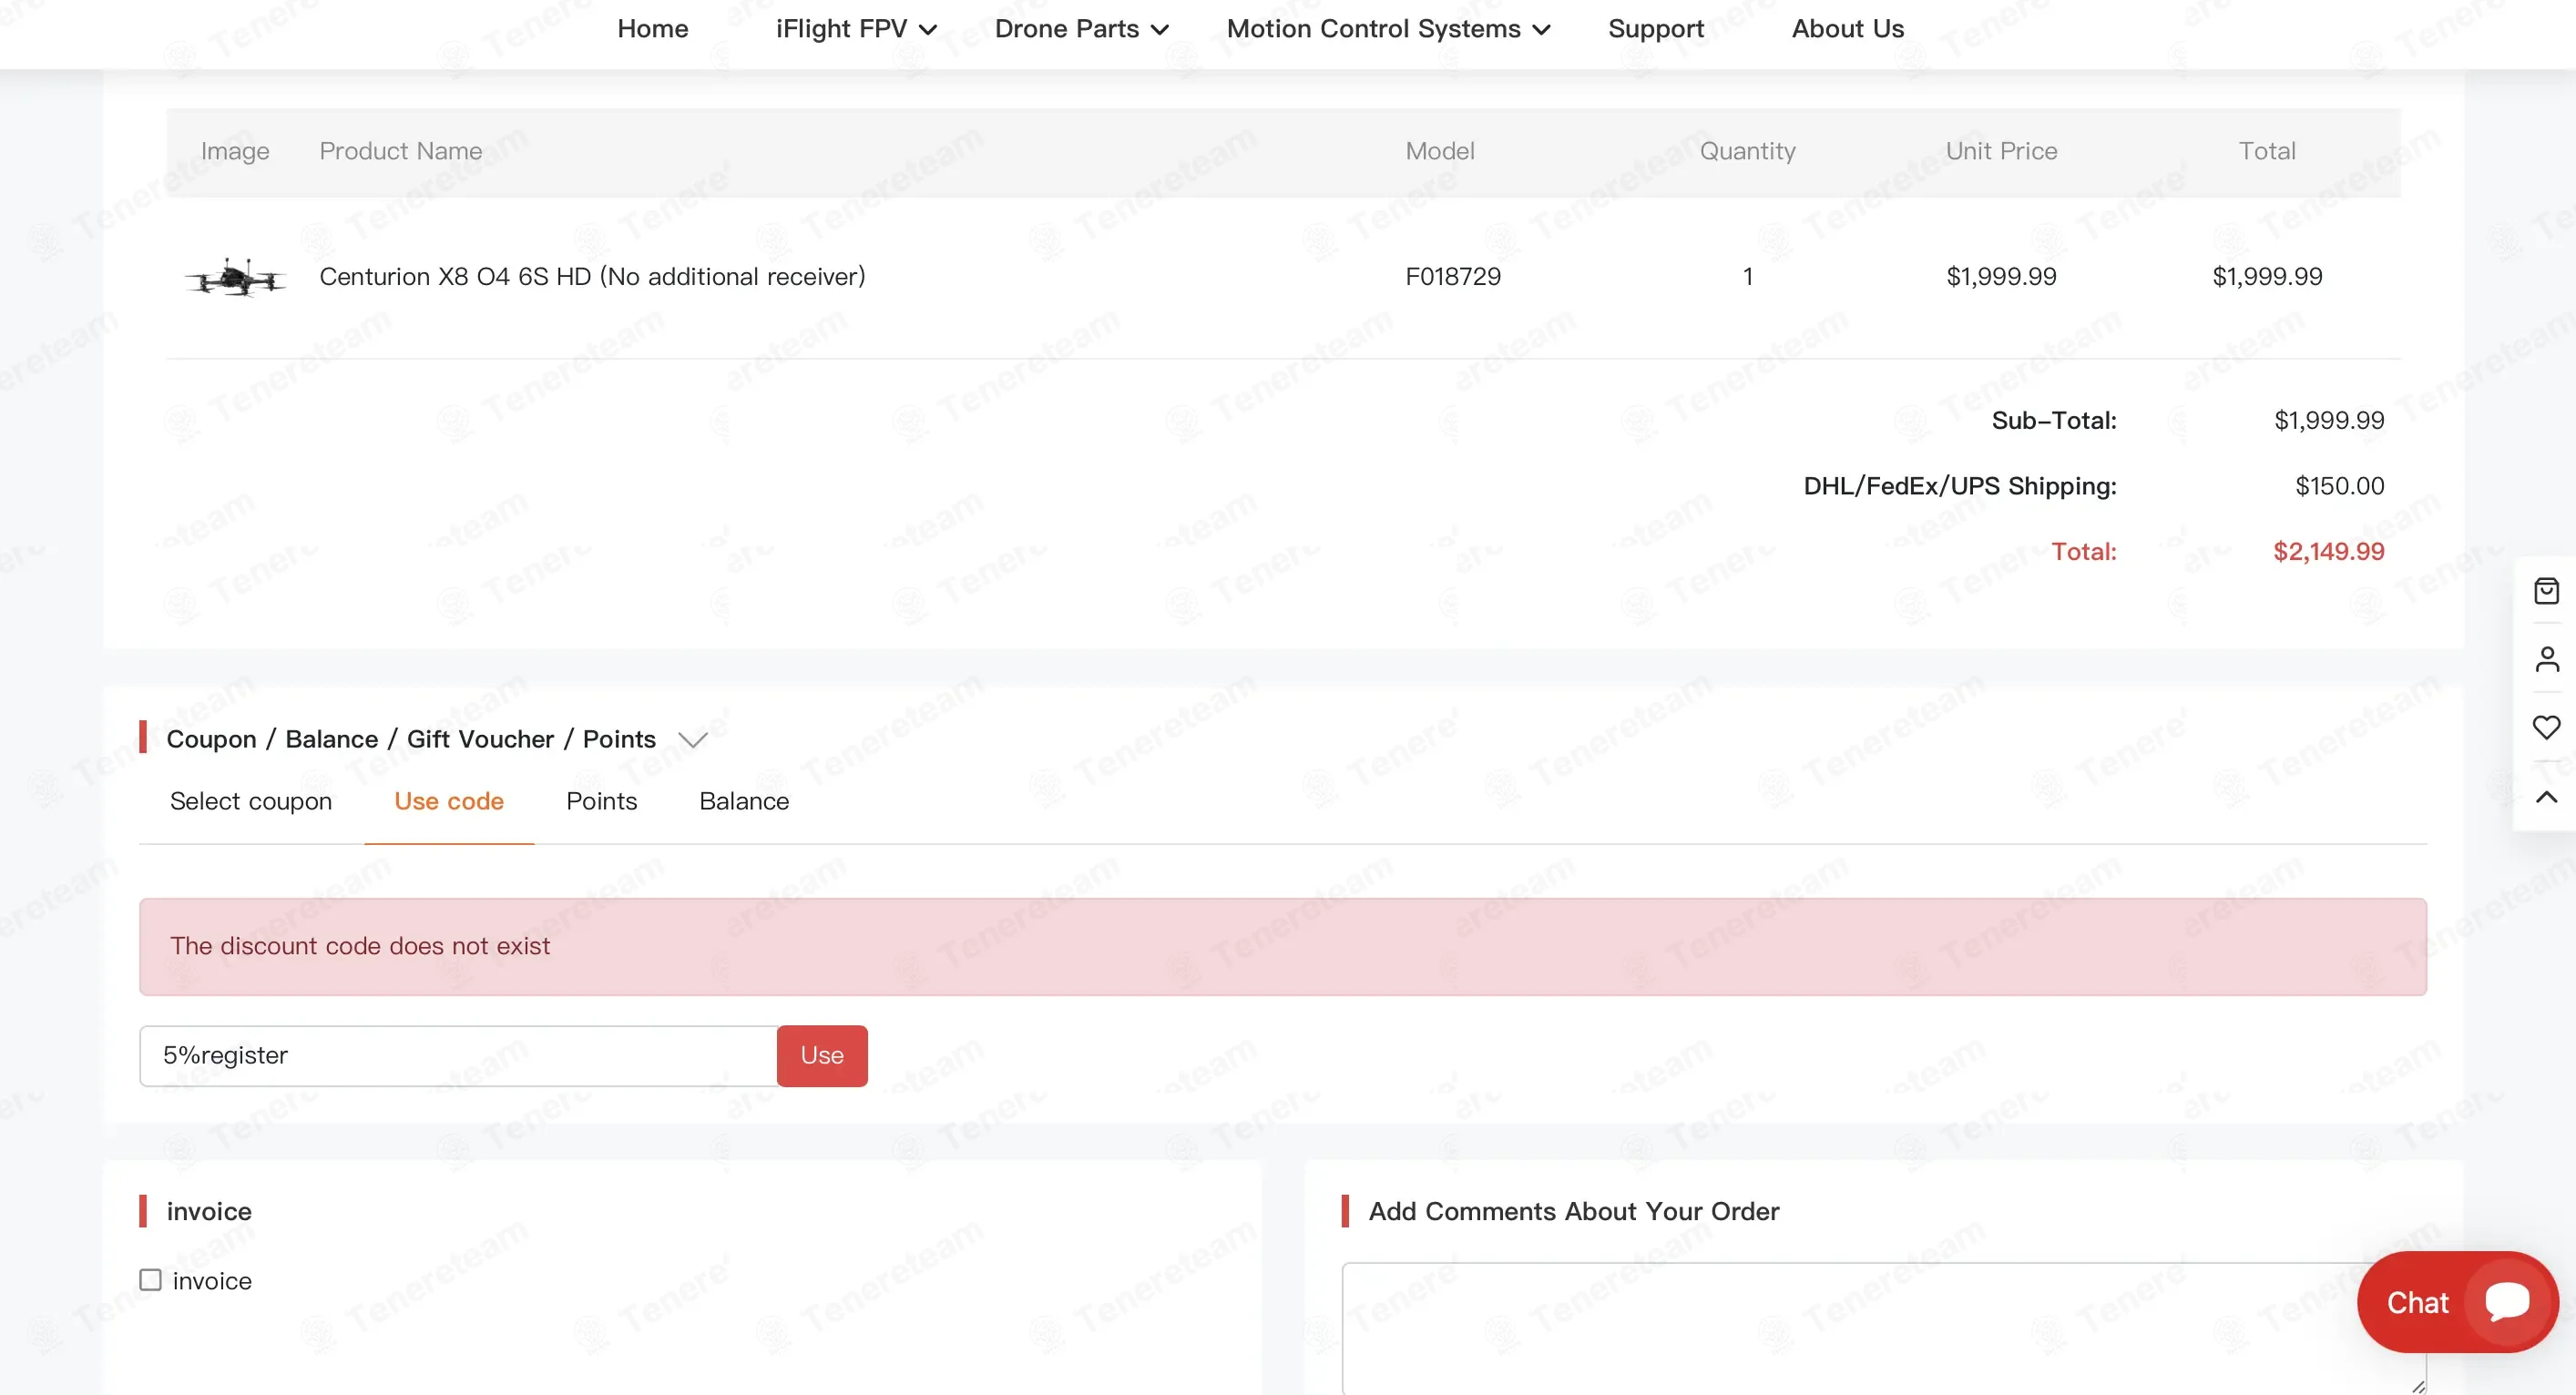Viewport: 2576px width, 1395px height.
Task: Click the Add Comments About Your Order heading
Action: pos(1573,1211)
